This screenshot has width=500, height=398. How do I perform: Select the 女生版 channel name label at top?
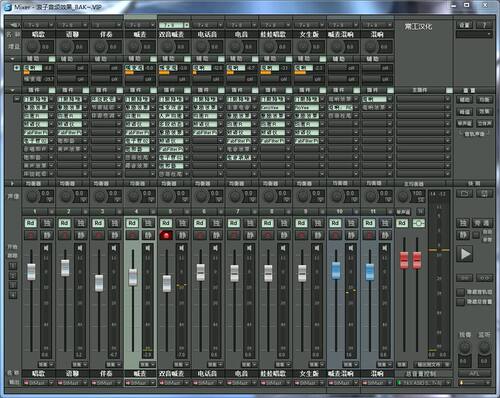click(309, 34)
